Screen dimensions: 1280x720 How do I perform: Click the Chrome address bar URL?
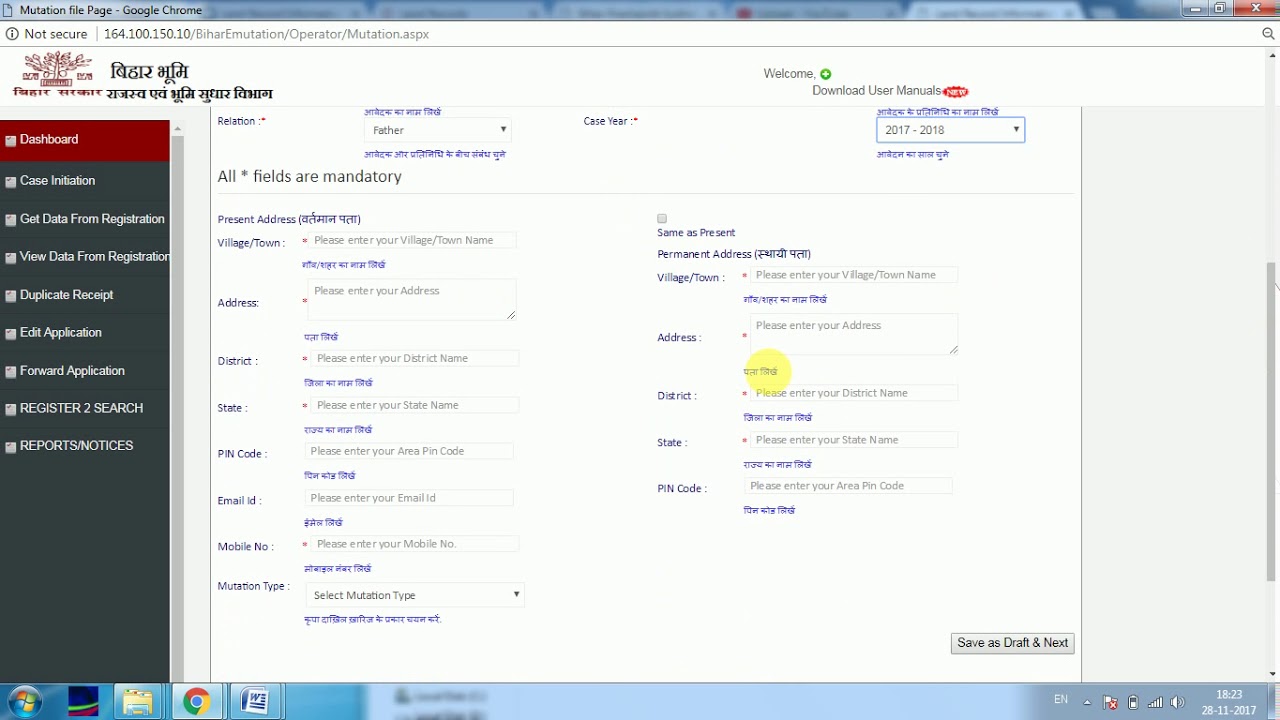[267, 34]
